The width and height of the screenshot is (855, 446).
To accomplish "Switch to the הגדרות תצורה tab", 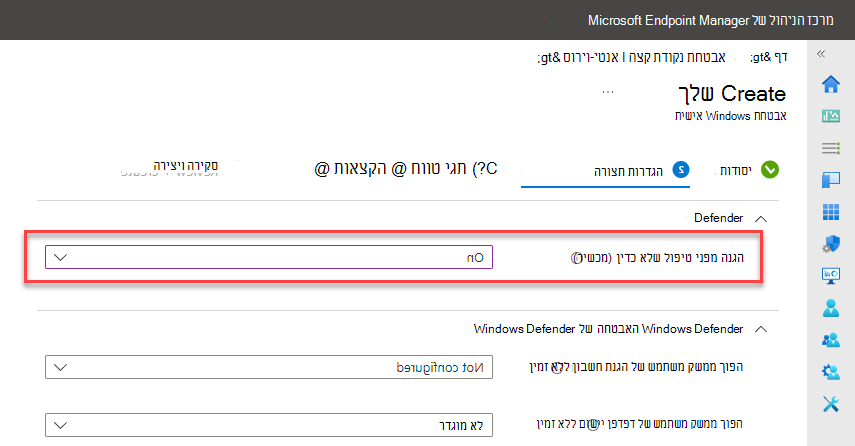I will (x=628, y=171).
